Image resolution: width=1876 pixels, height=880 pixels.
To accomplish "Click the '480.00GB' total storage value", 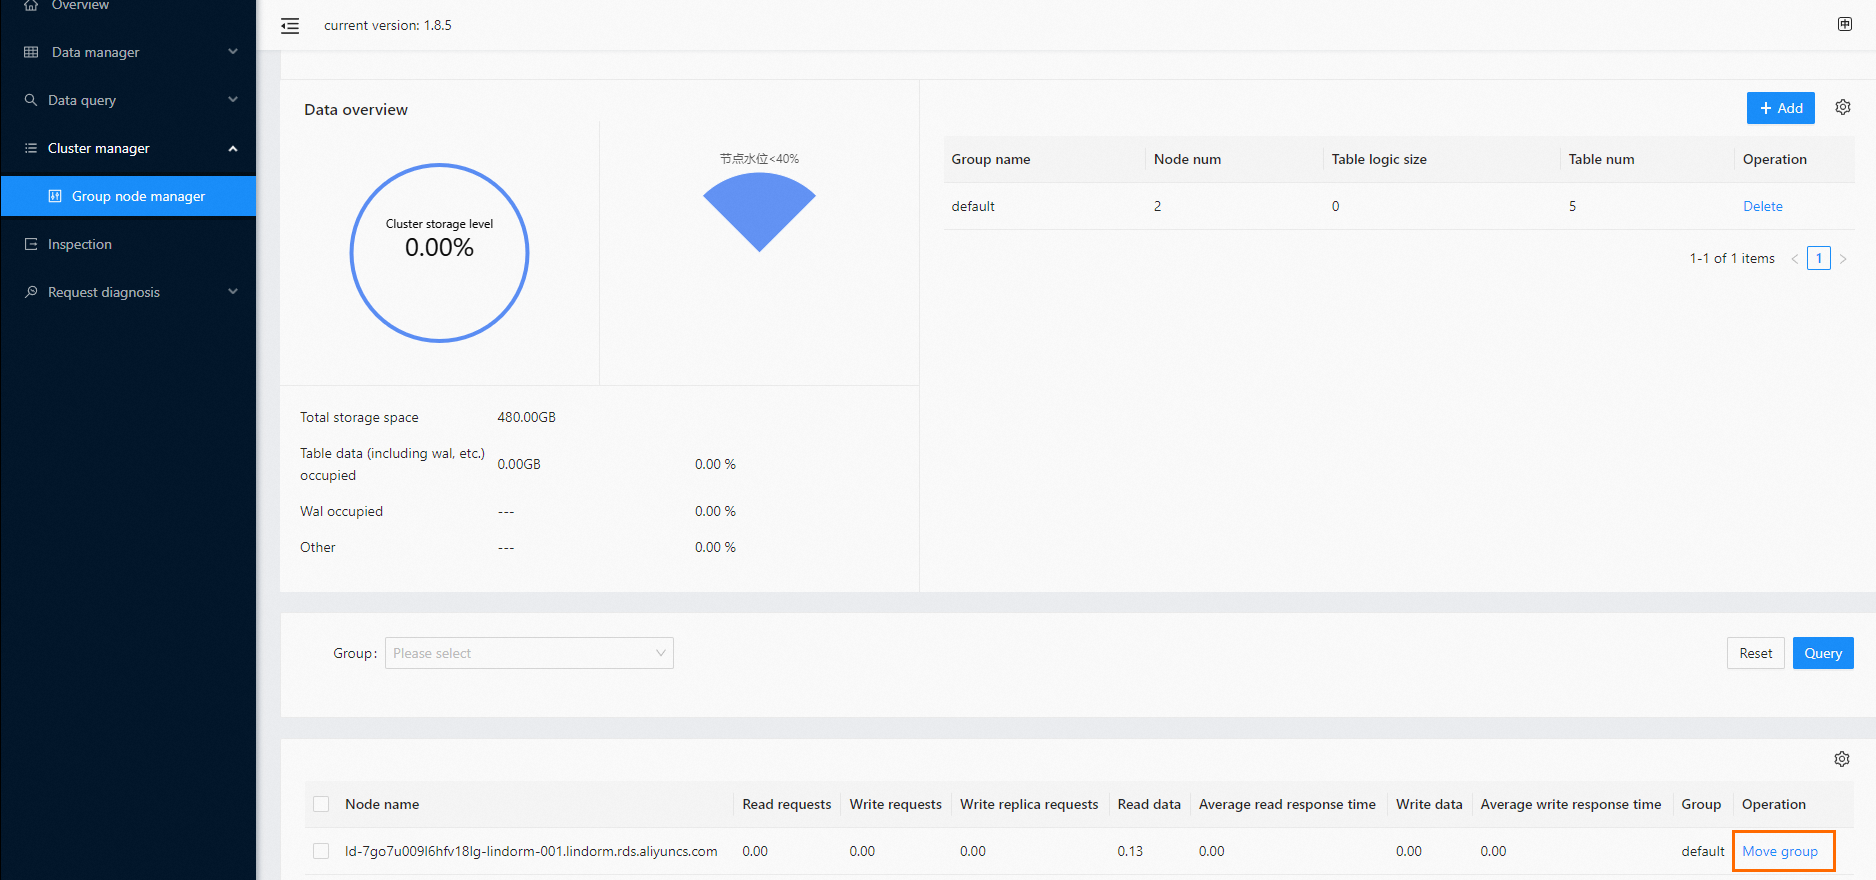I will (x=526, y=417).
